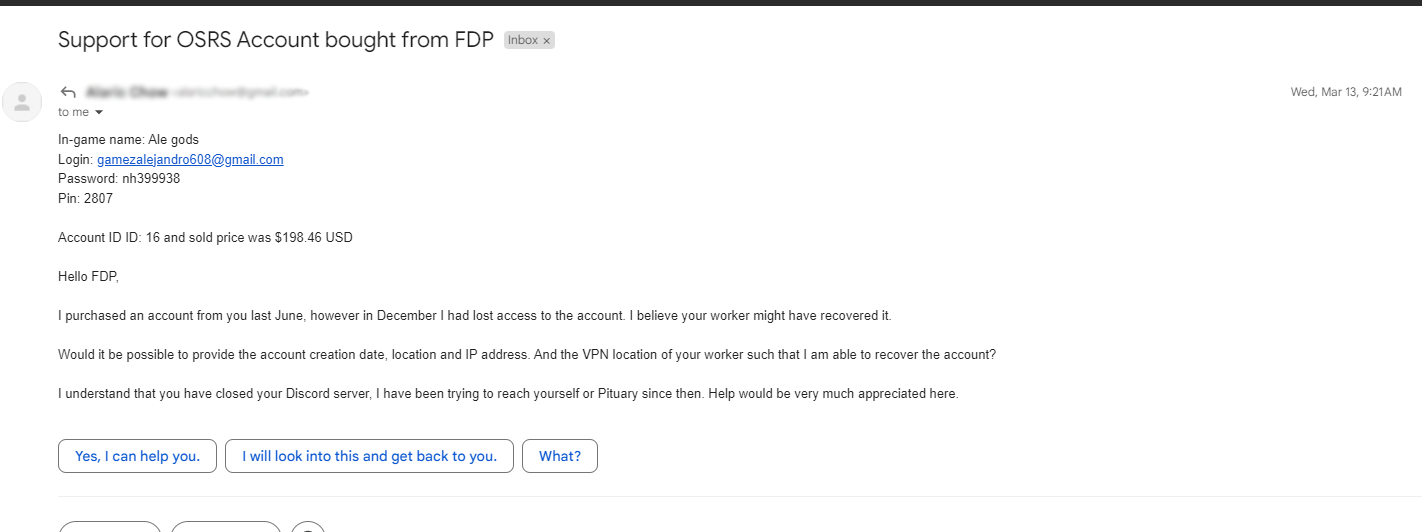
Task: Click the Wed, Mar 13 timestamp
Action: point(1346,92)
